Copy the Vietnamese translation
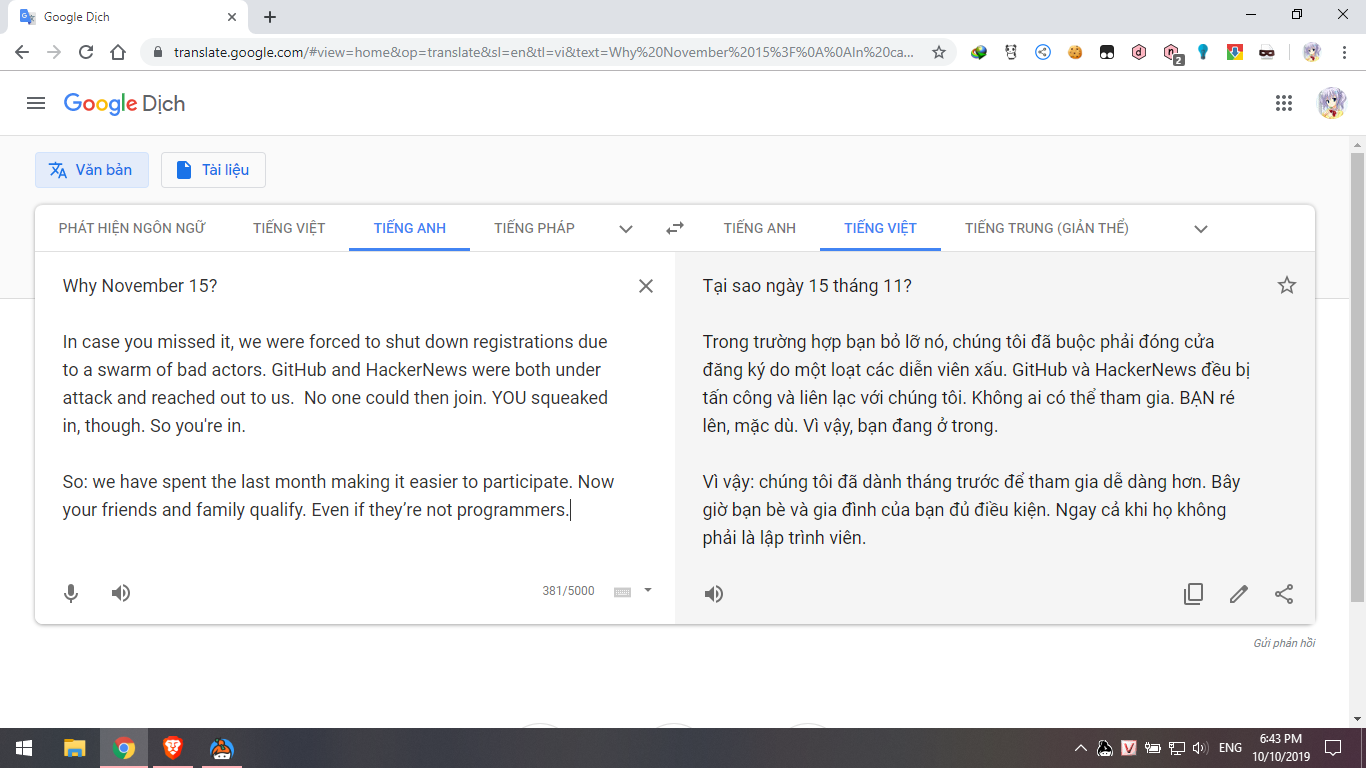This screenshot has height=768, width=1366. coord(1193,594)
